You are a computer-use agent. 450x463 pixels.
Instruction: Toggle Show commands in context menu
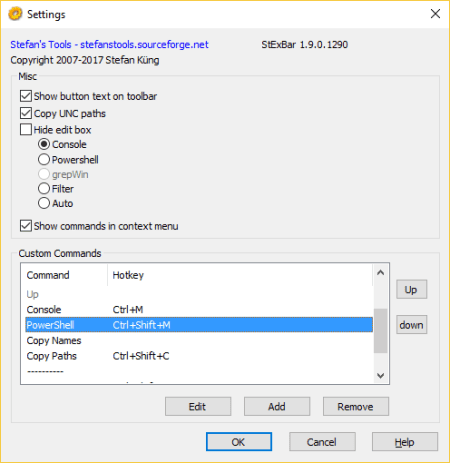[x=26, y=226]
